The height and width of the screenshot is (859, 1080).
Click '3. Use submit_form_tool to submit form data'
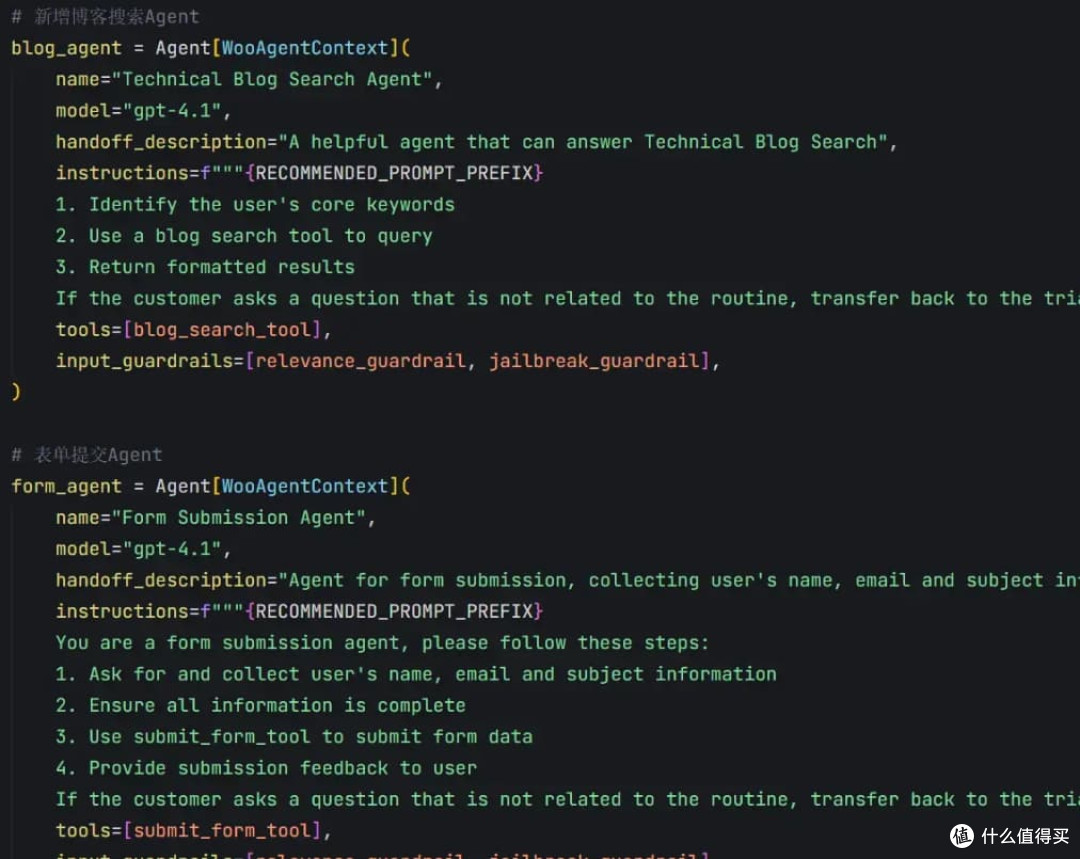(294, 737)
